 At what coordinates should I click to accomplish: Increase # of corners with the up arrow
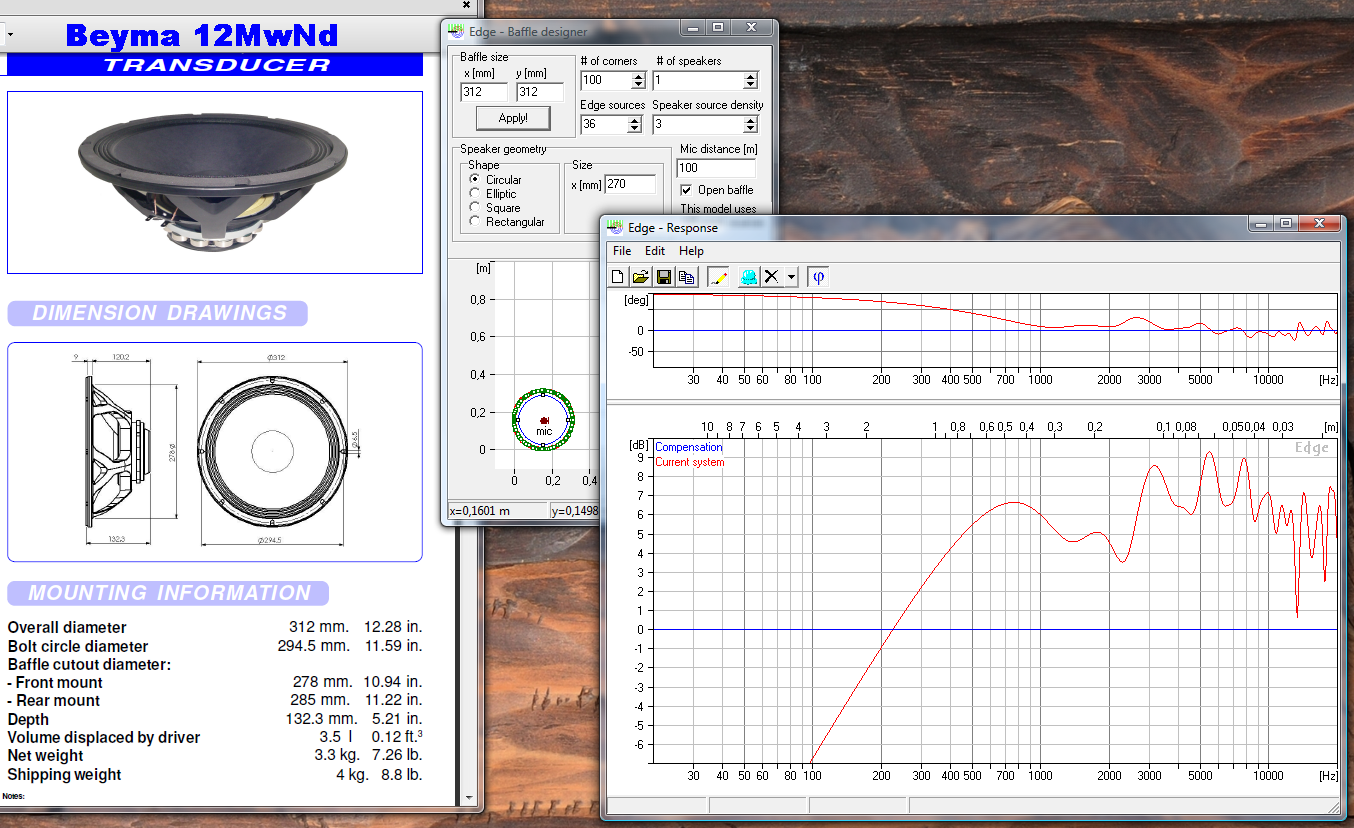tap(638, 76)
